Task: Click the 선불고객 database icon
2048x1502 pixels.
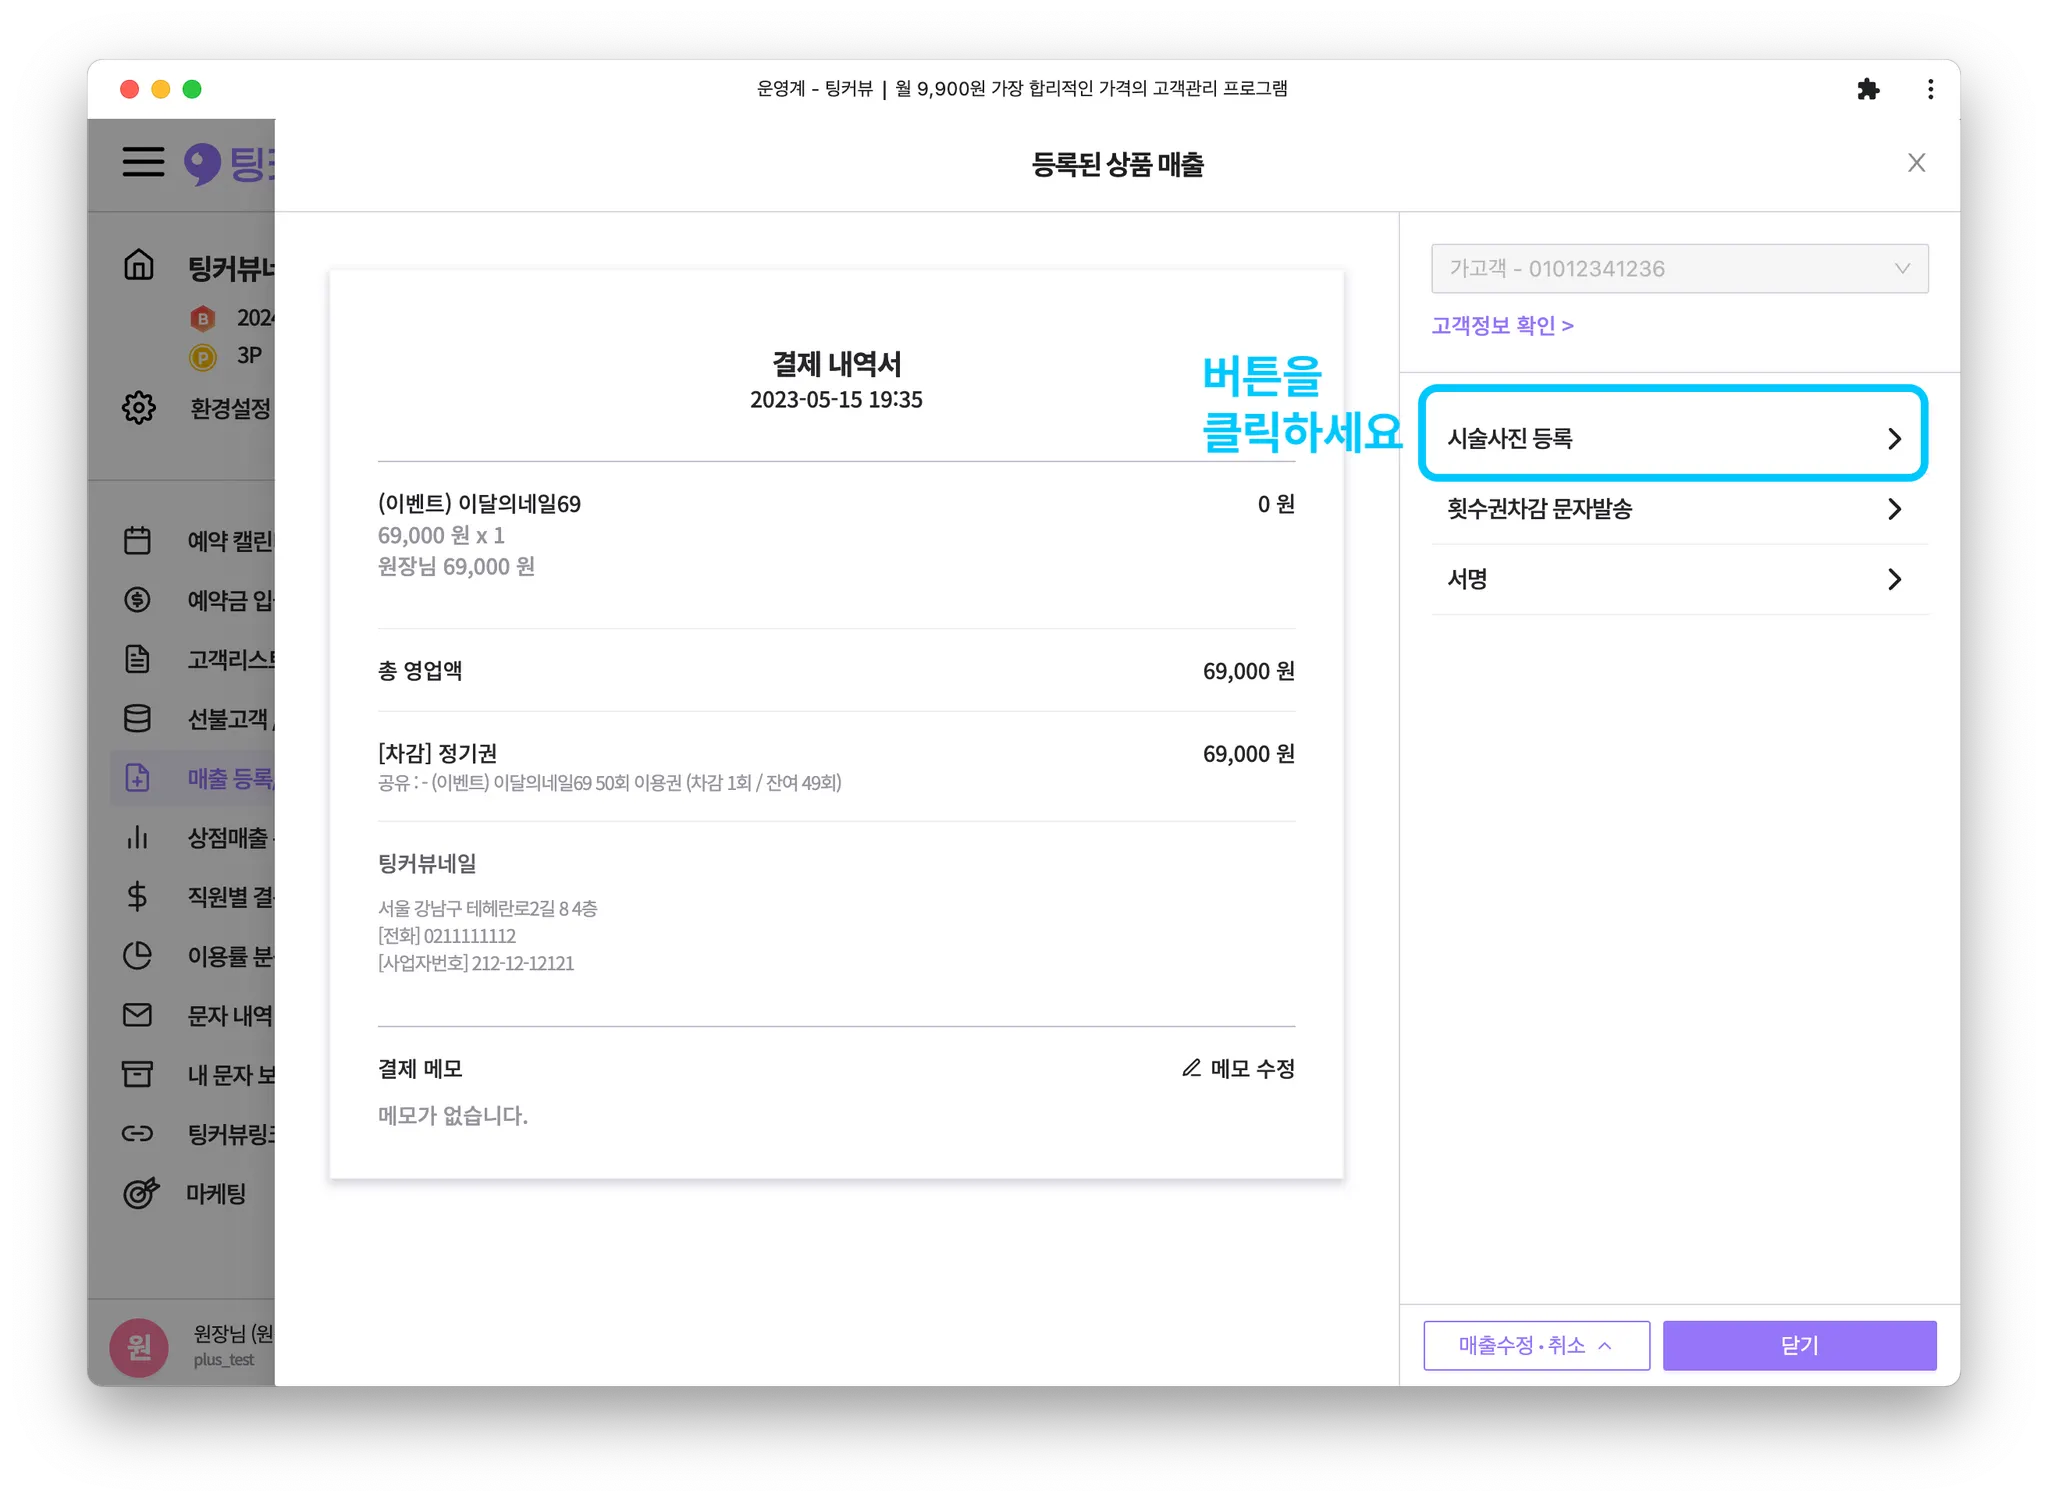Action: point(138,718)
